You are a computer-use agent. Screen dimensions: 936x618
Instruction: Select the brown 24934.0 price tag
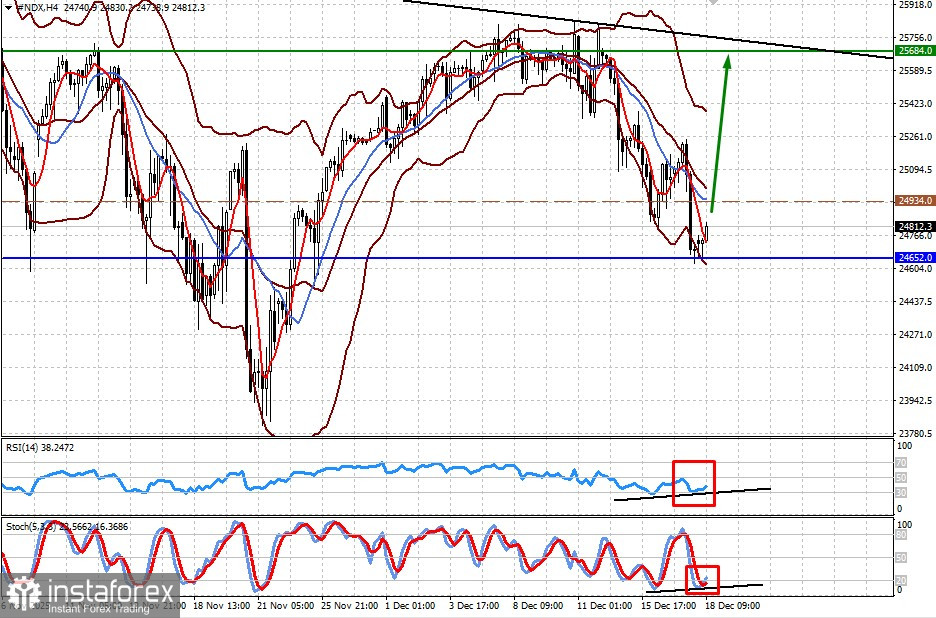[915, 201]
